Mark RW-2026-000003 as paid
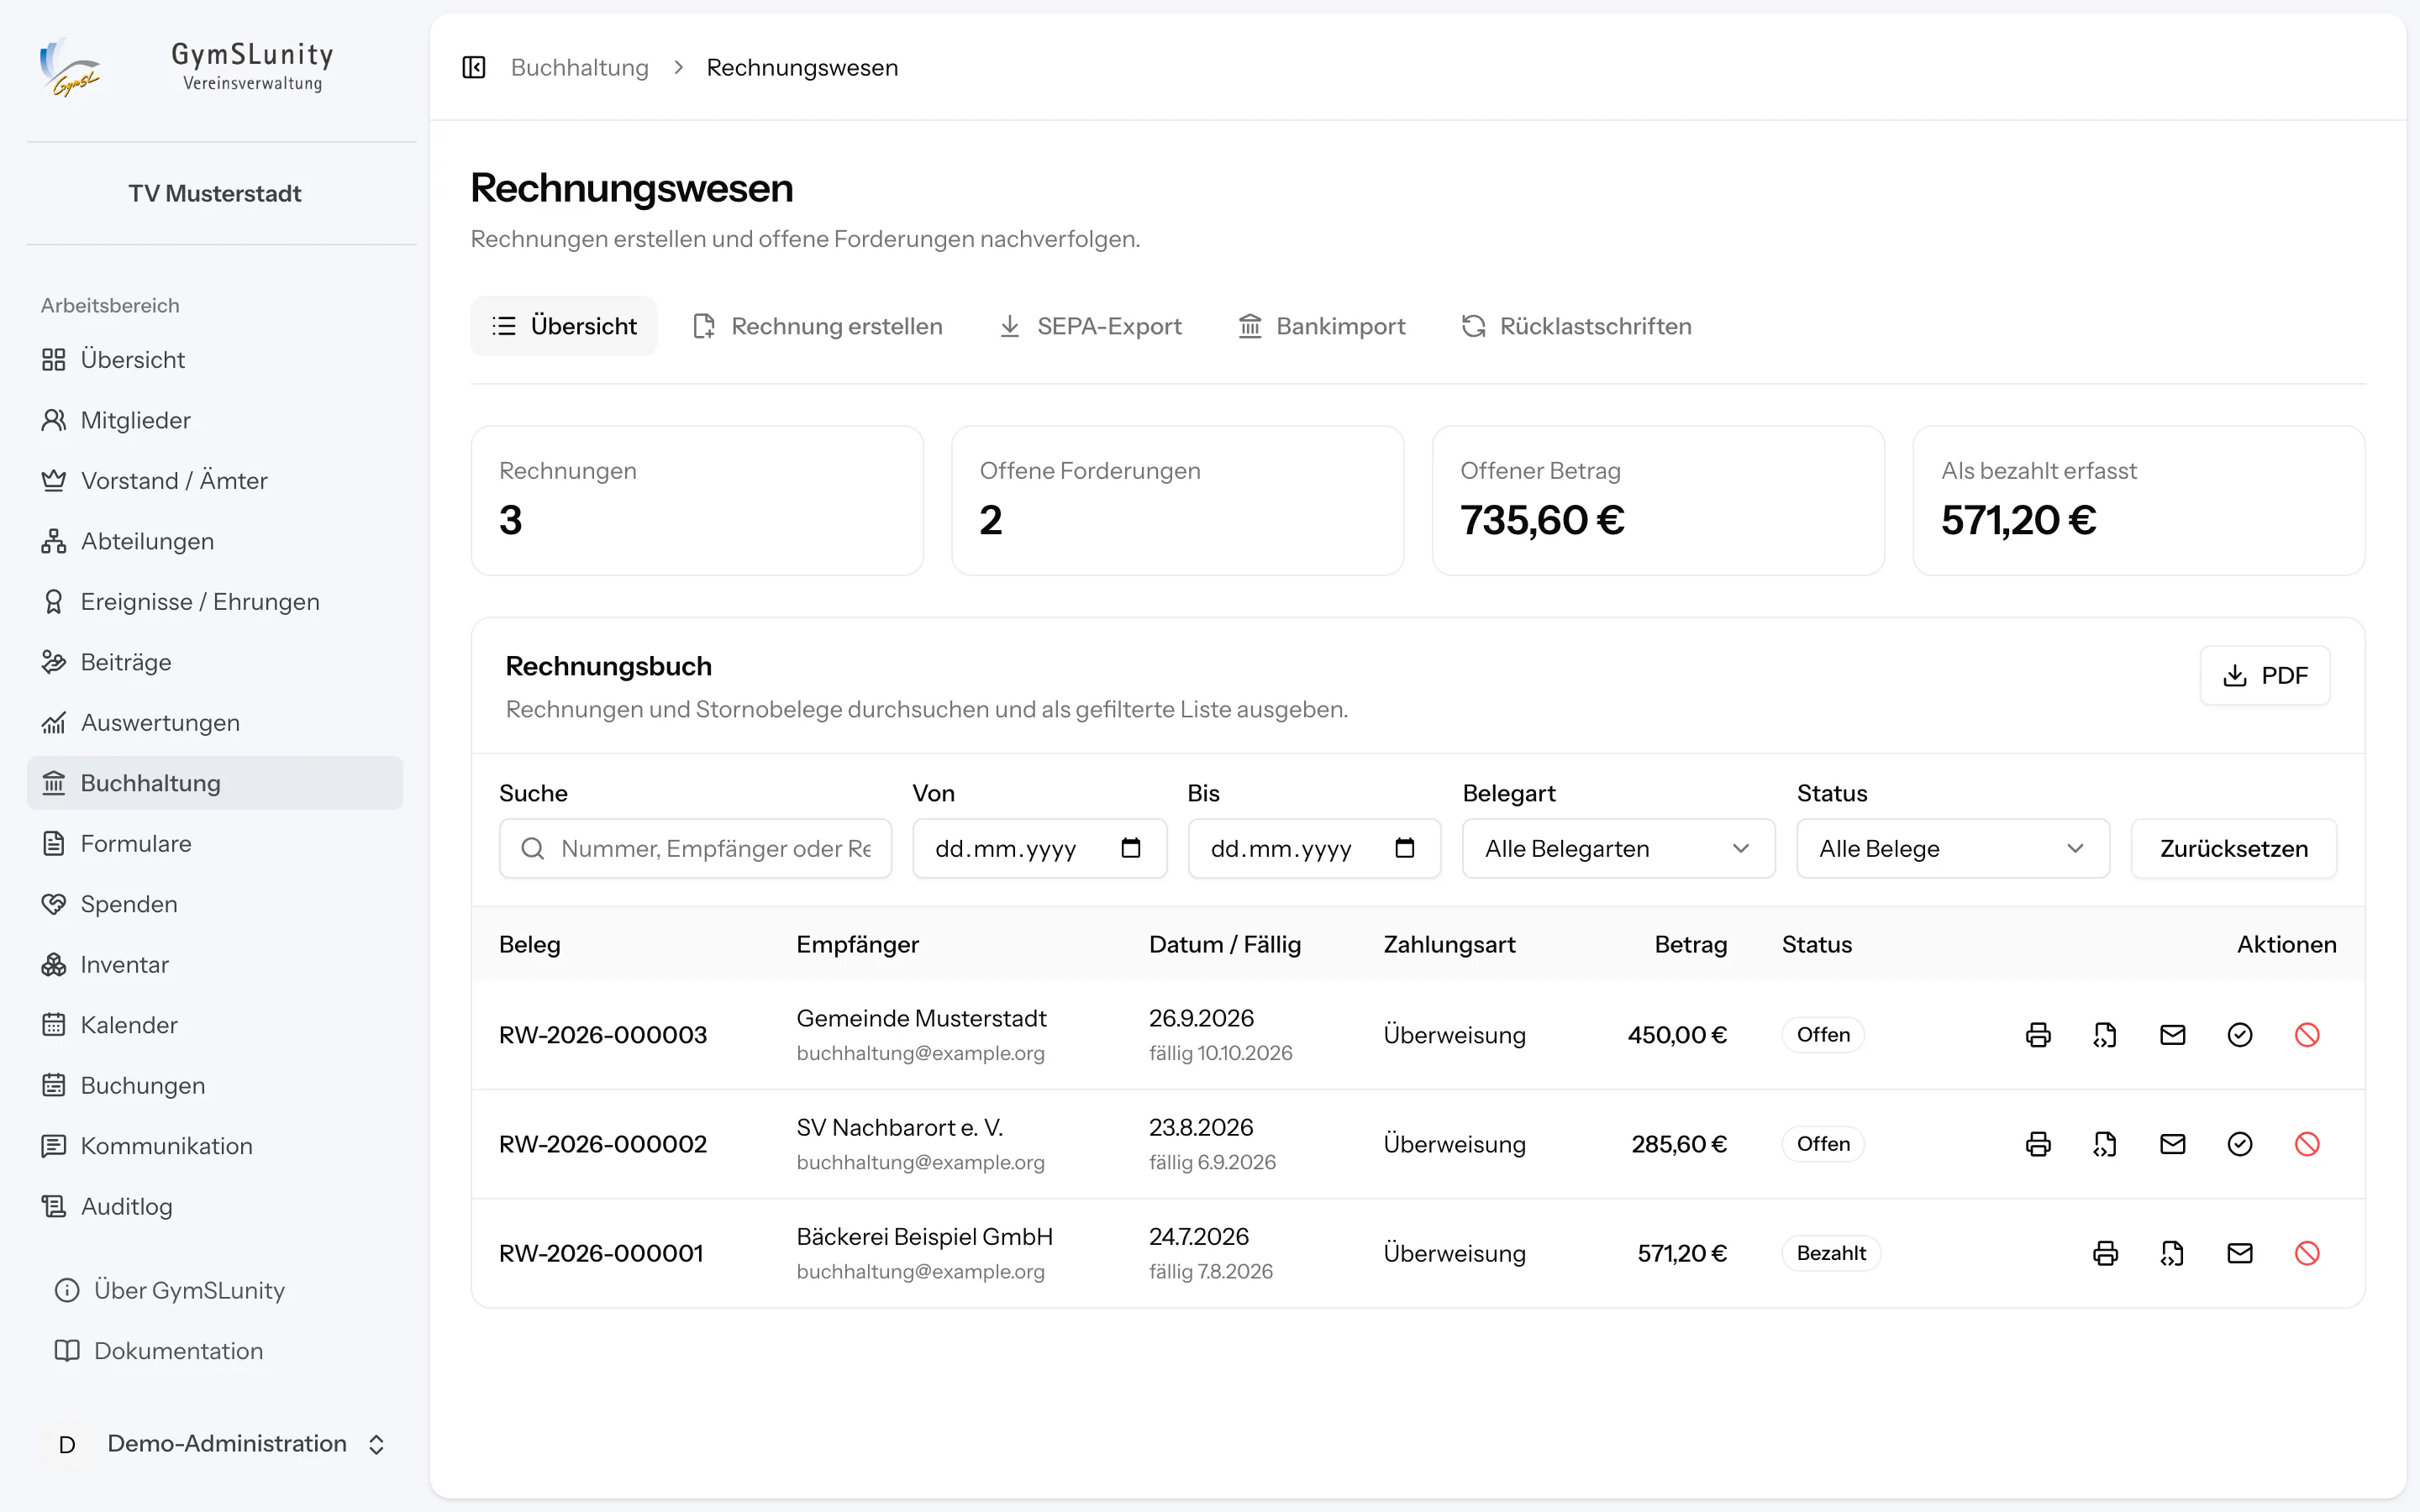The image size is (2420, 1512). (2240, 1034)
